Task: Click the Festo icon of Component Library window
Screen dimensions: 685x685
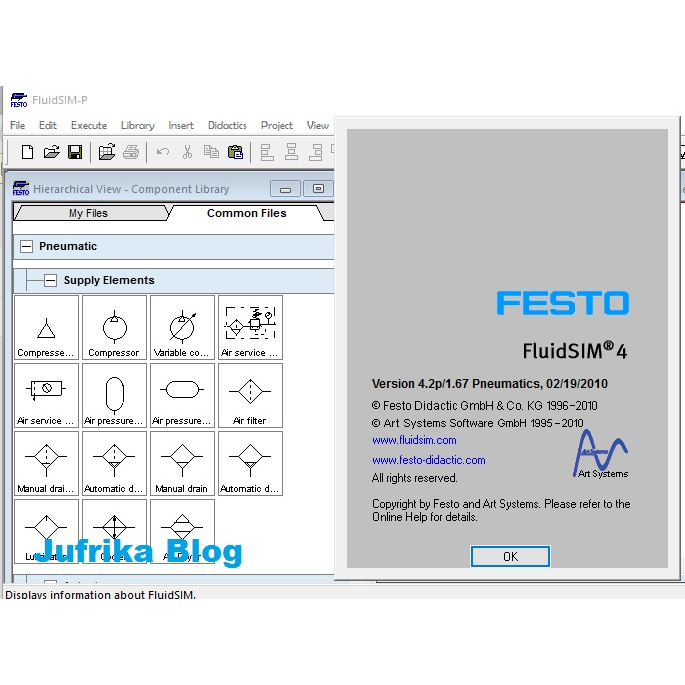Action: pos(21,189)
